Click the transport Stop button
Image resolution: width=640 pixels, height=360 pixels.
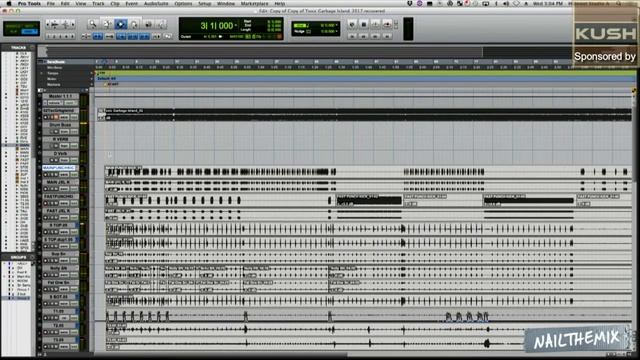(x=364, y=24)
